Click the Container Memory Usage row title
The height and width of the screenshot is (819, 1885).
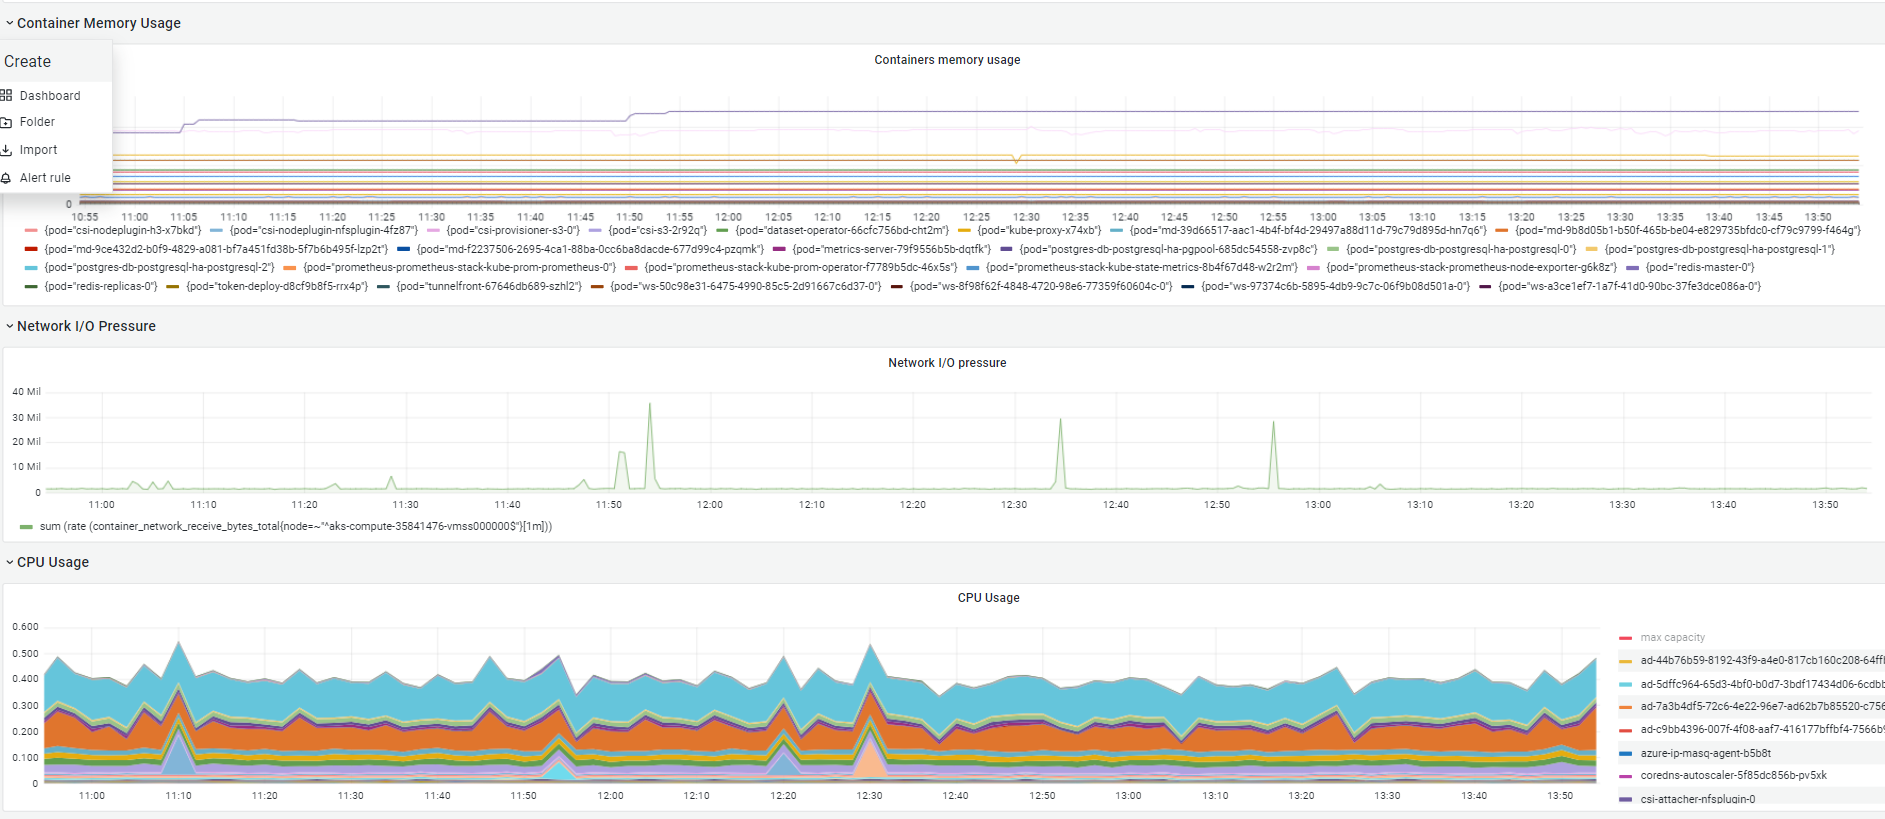coord(99,23)
